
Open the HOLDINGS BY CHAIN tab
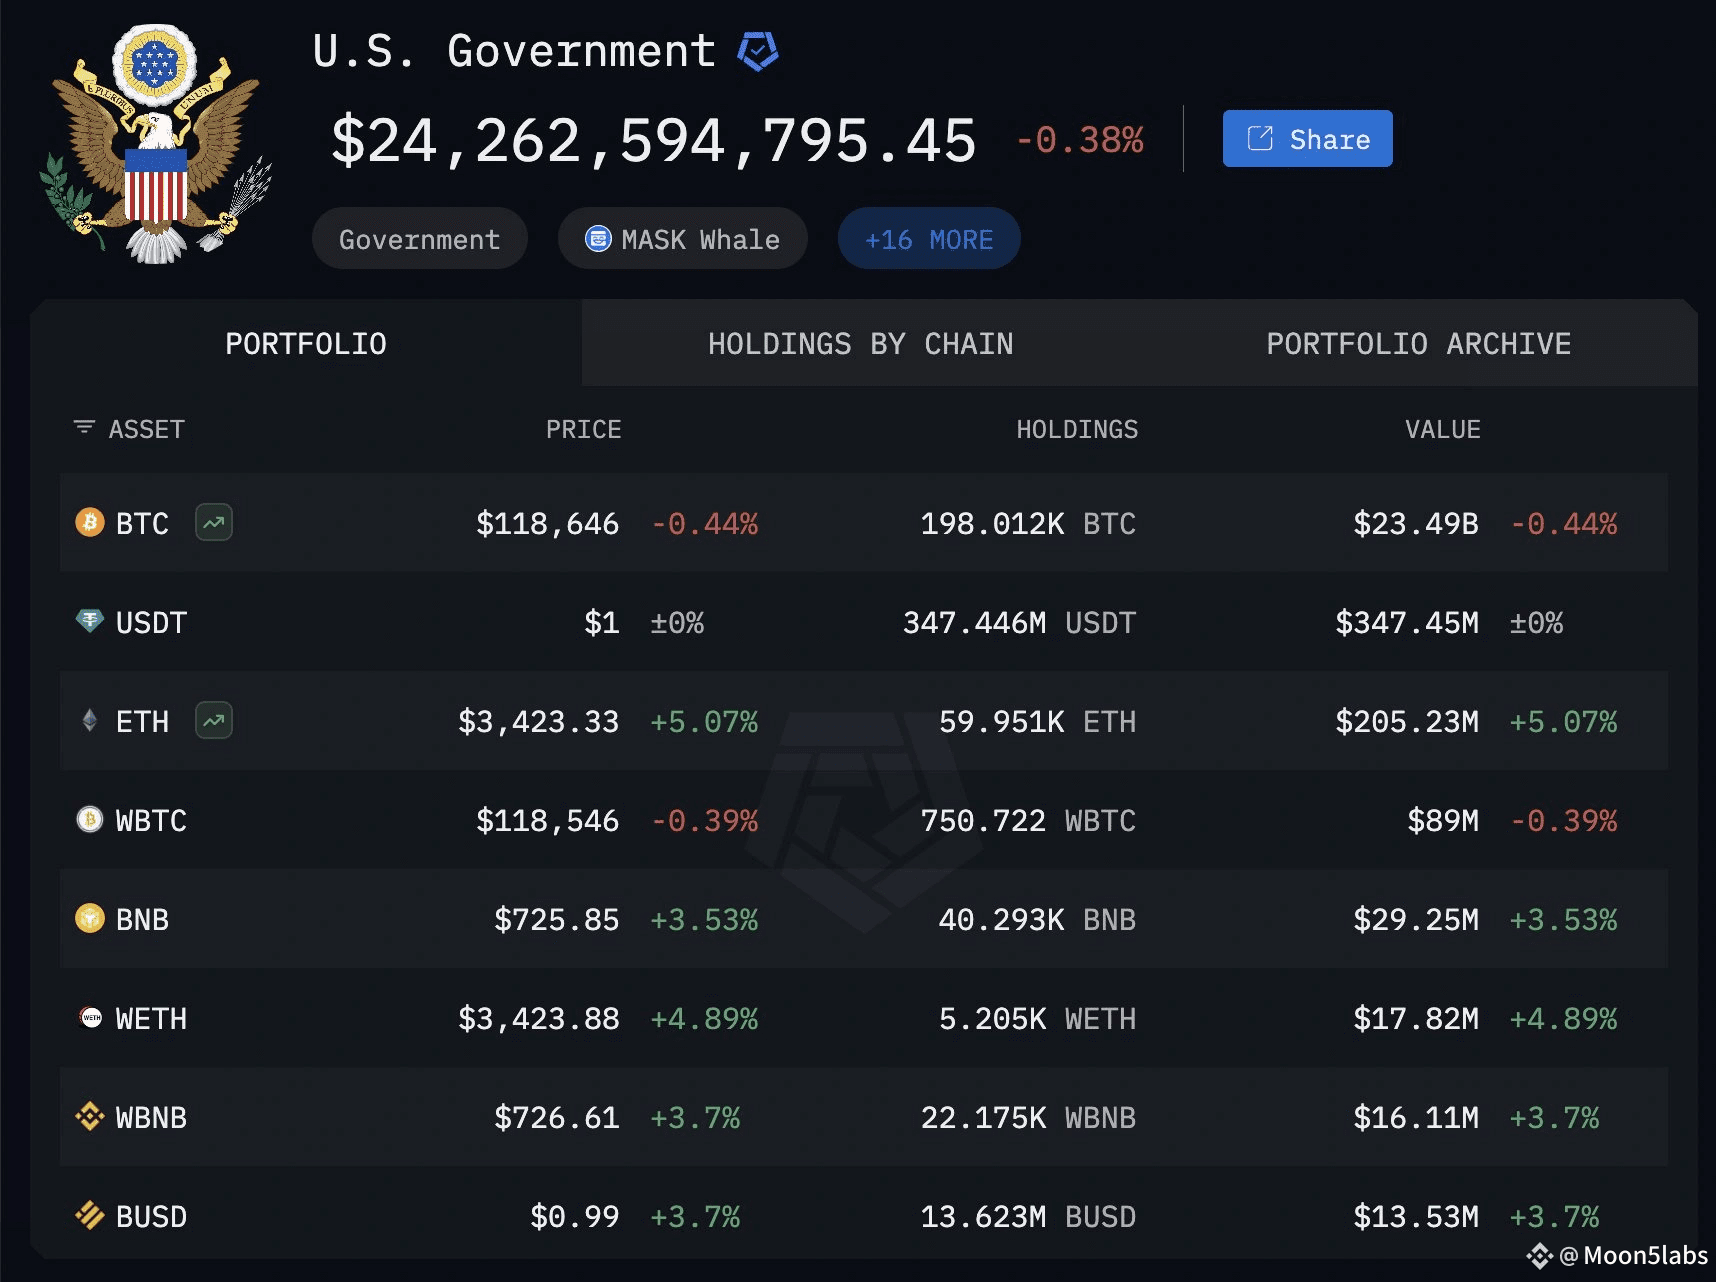click(x=860, y=343)
